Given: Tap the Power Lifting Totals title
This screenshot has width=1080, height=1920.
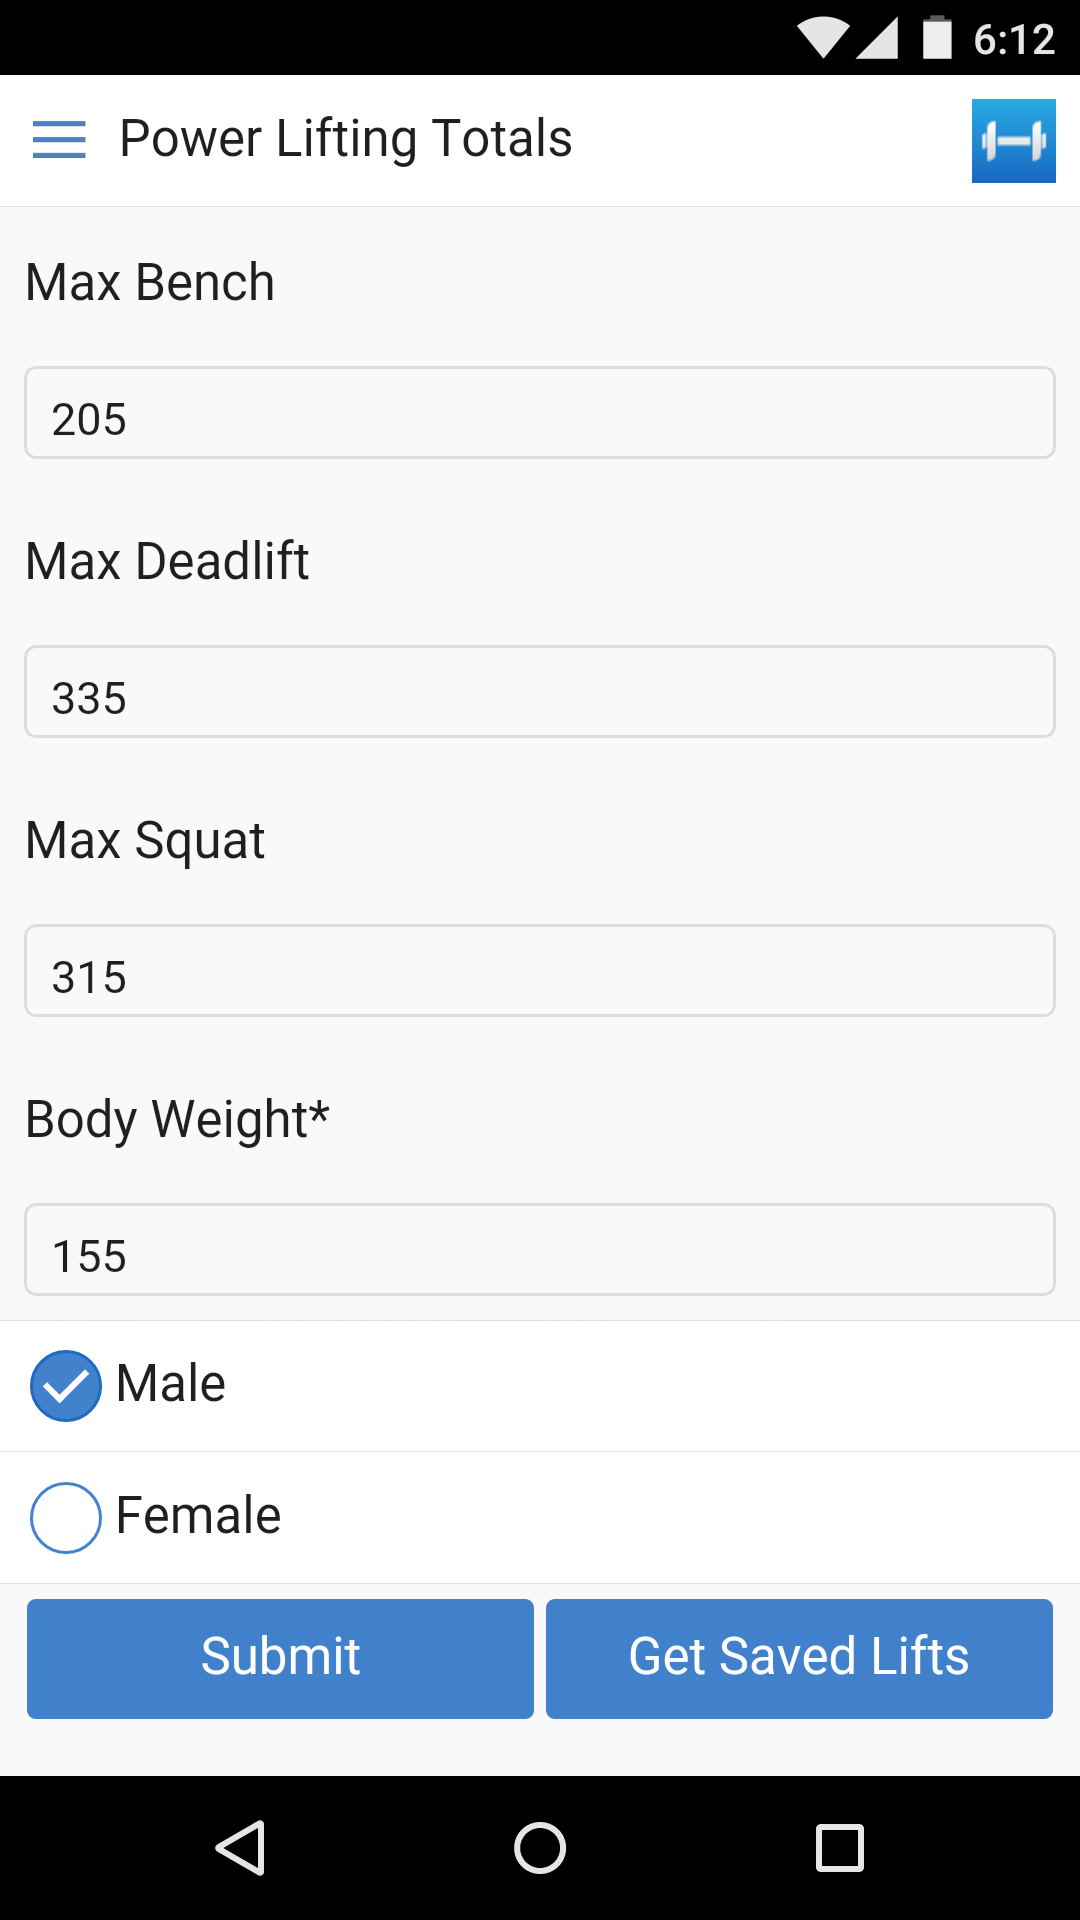Looking at the screenshot, I should (x=346, y=140).
